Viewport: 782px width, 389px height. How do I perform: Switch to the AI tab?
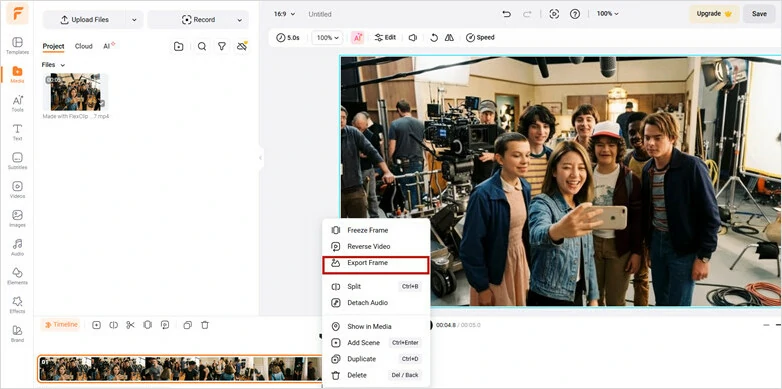pos(109,46)
